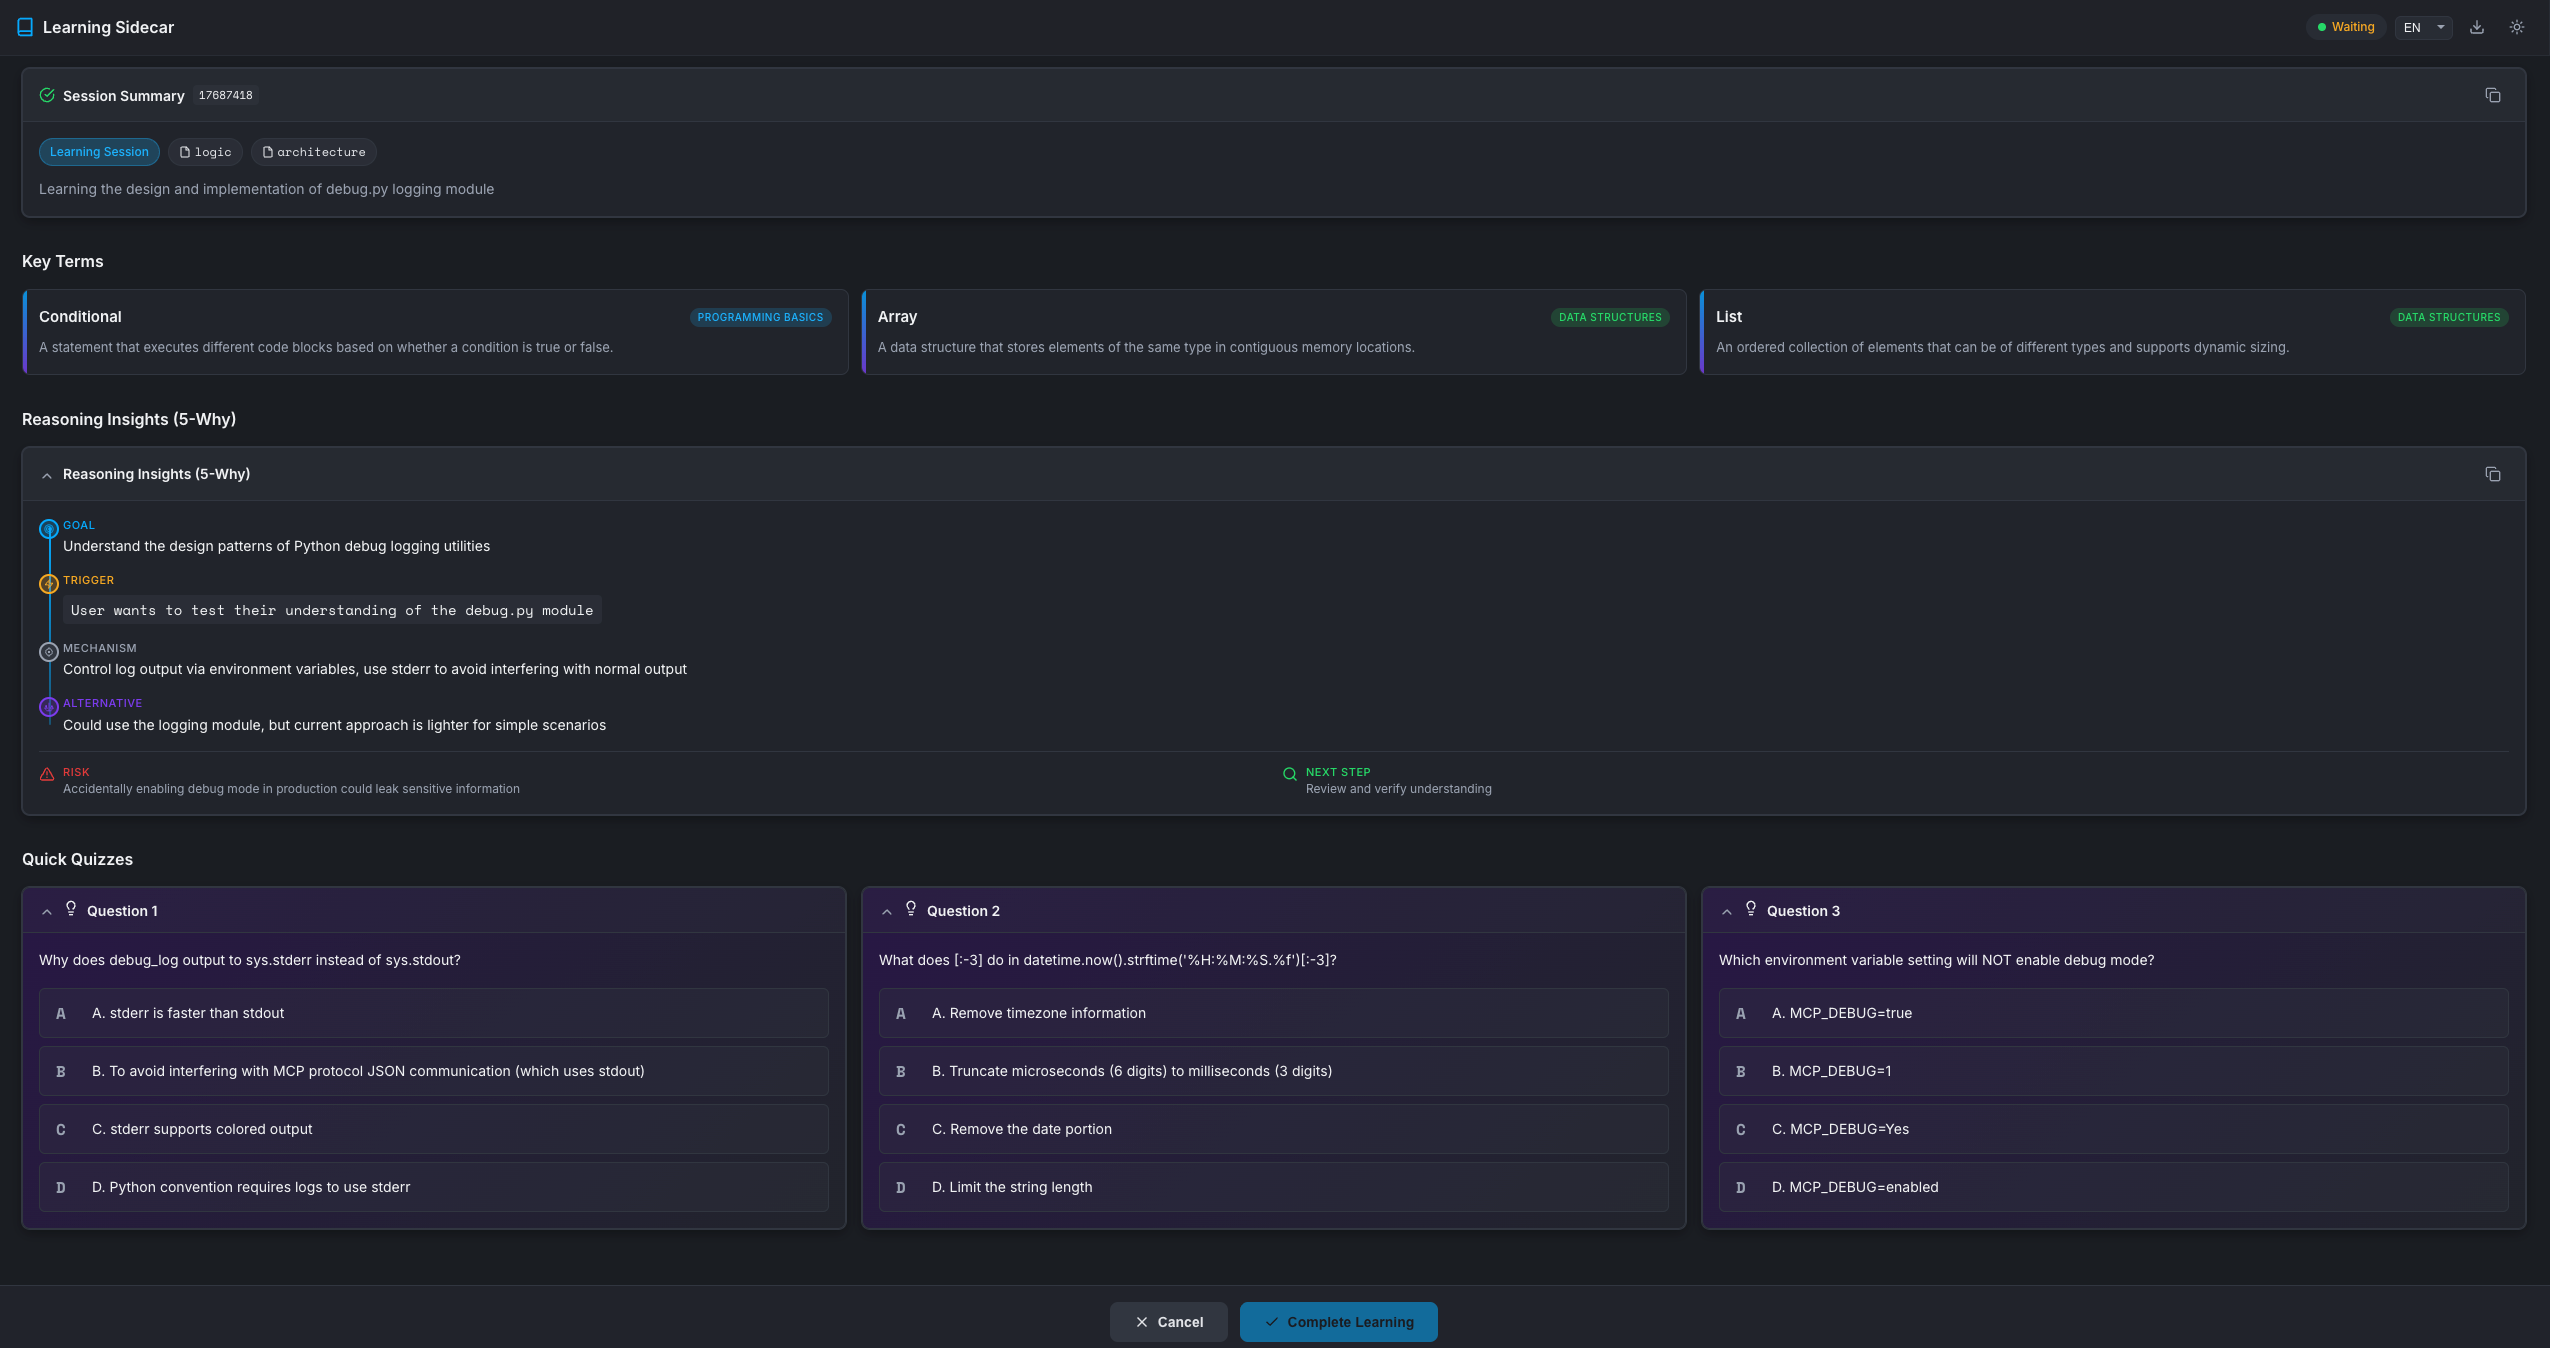Copy the Reasoning Insights via its copy icon
The width and height of the screenshot is (2550, 1348).
2492,473
